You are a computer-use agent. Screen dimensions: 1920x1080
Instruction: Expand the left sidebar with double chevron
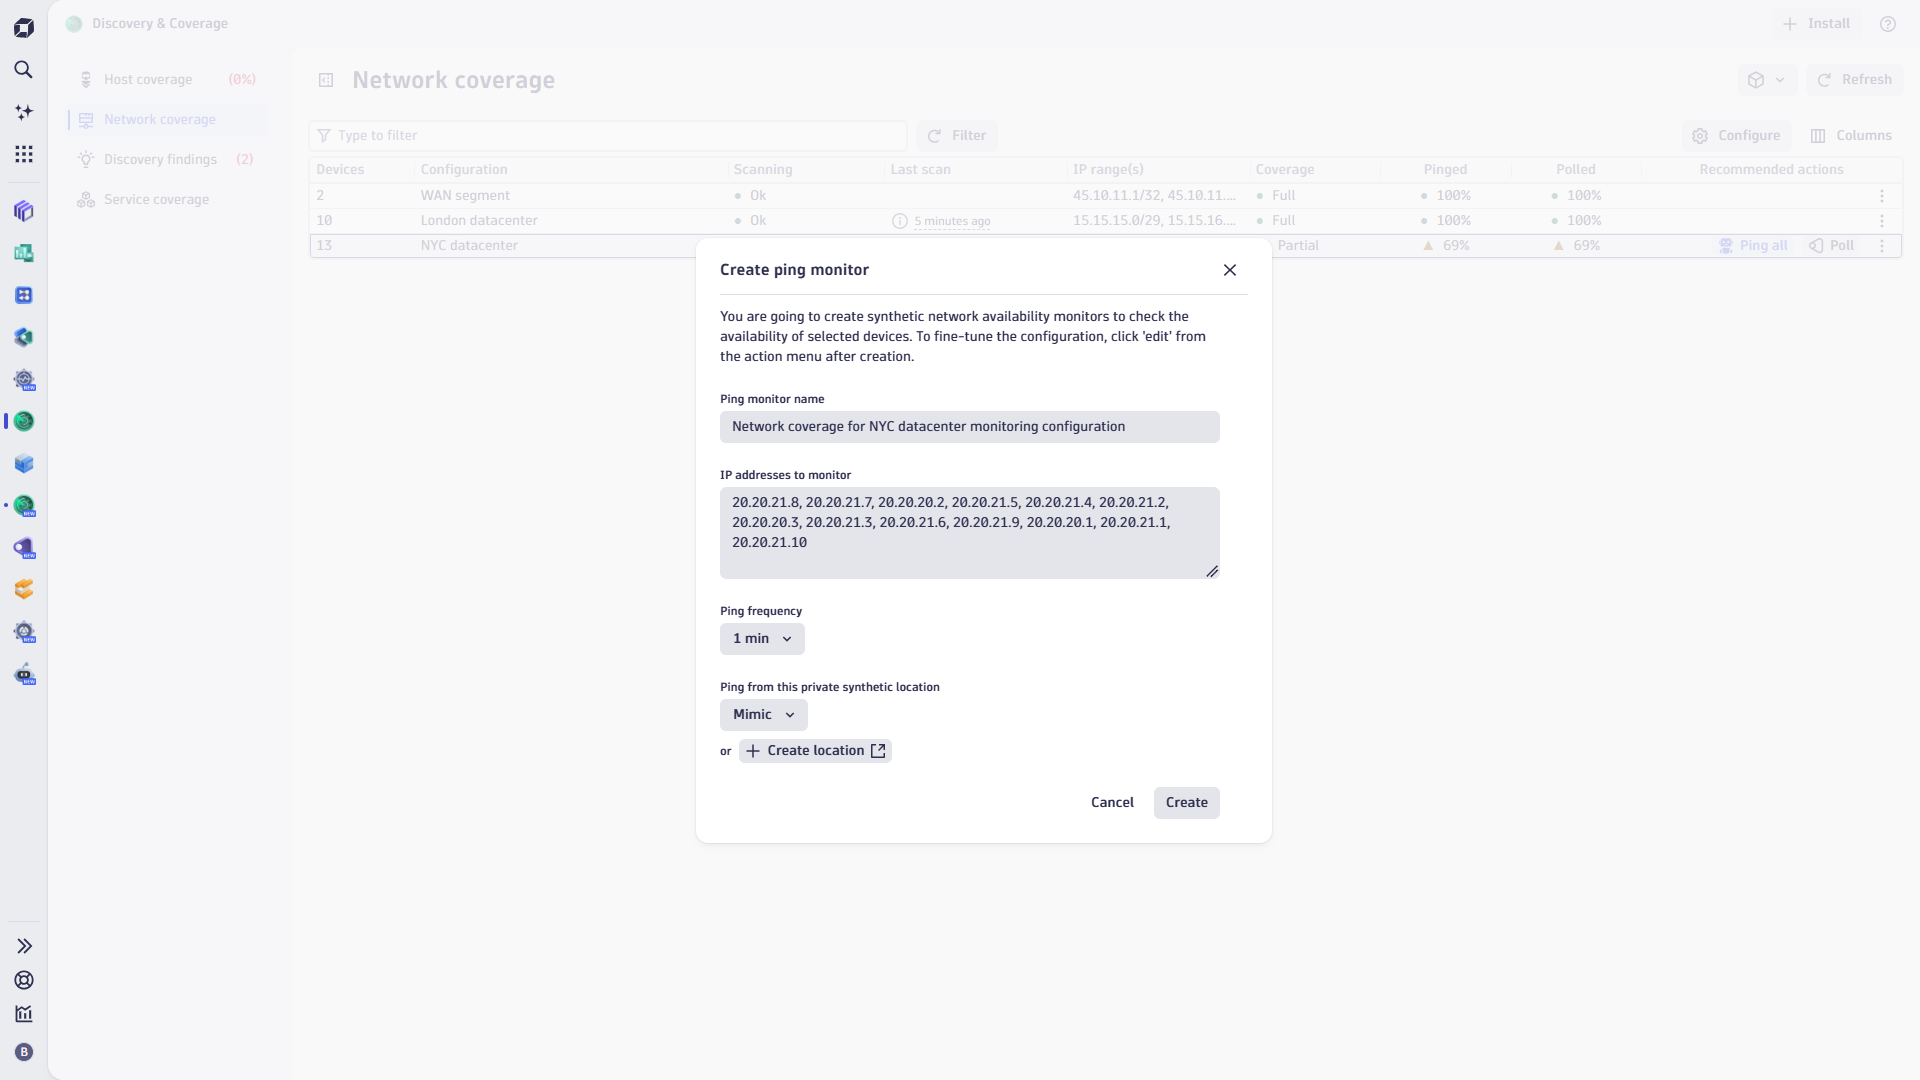point(24,946)
